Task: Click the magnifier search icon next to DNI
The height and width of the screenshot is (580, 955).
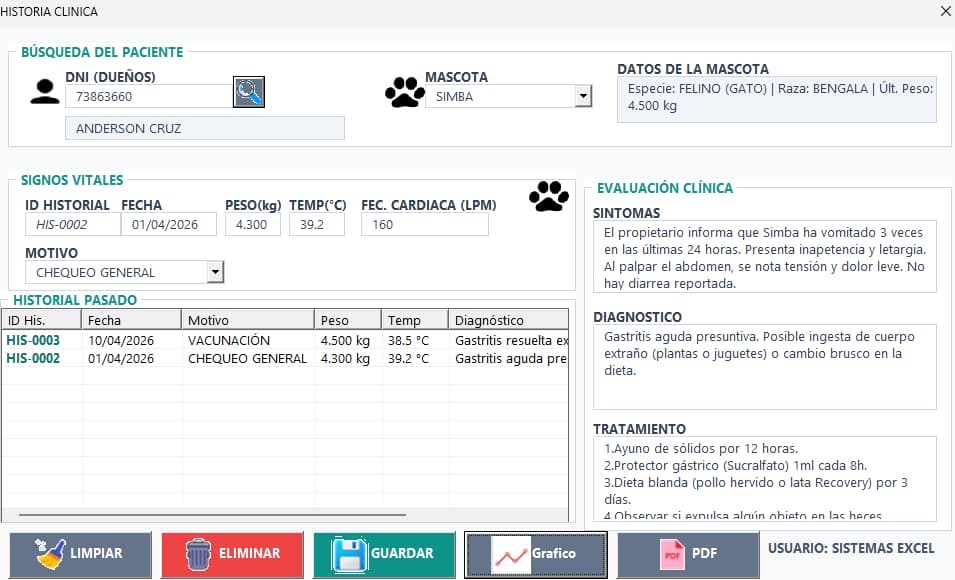Action: [x=248, y=92]
